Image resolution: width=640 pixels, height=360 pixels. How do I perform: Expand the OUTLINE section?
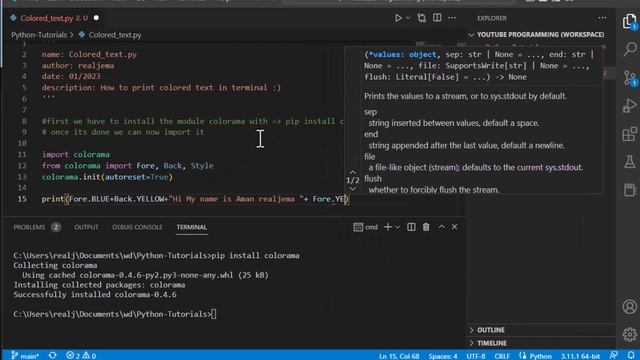click(x=491, y=330)
